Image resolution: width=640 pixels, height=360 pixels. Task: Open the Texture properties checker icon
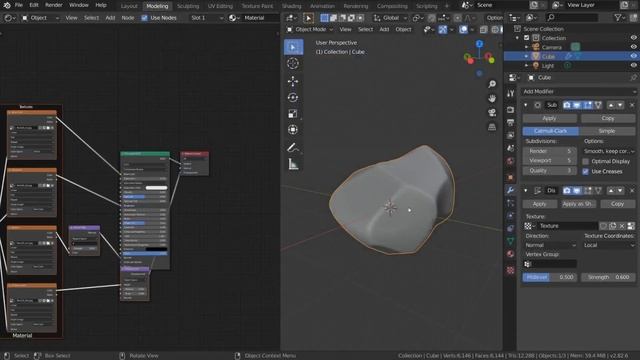point(510,270)
